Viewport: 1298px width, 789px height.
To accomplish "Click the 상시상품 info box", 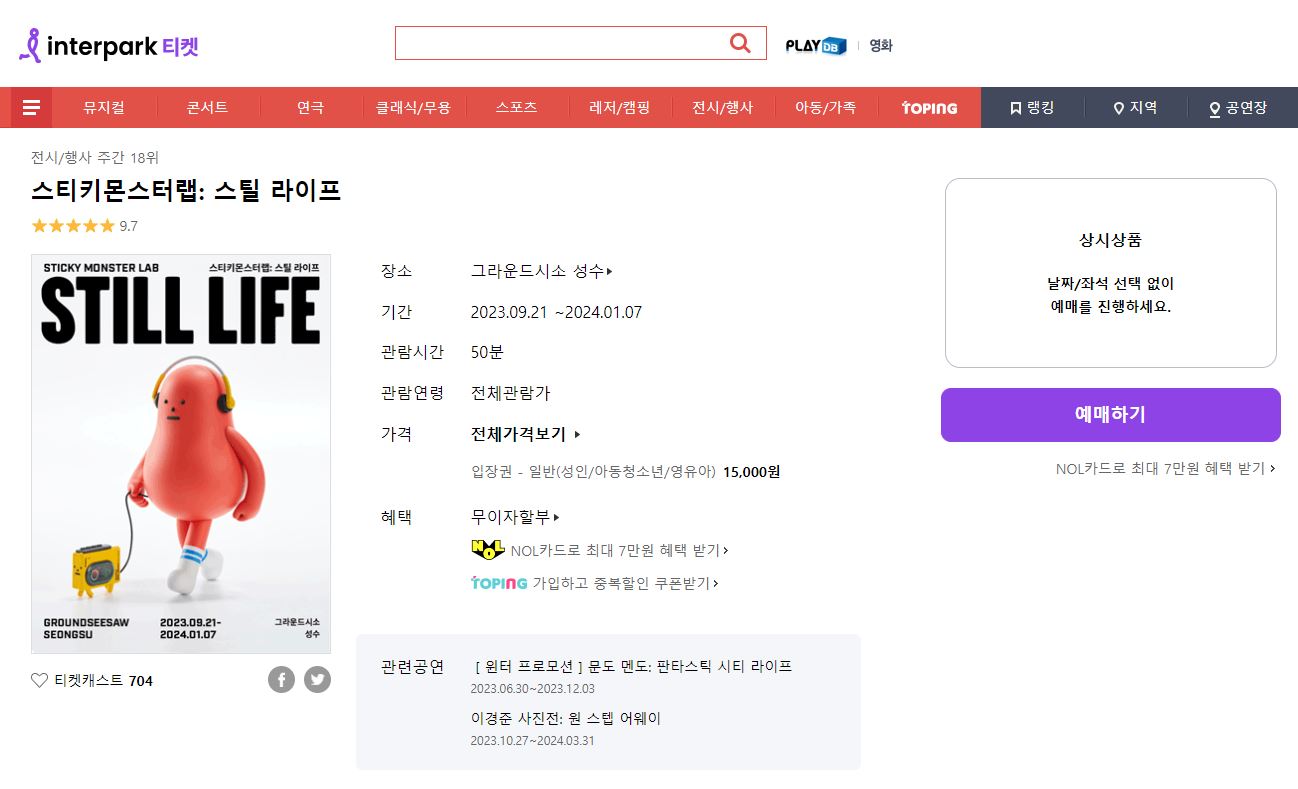I will coord(1110,273).
